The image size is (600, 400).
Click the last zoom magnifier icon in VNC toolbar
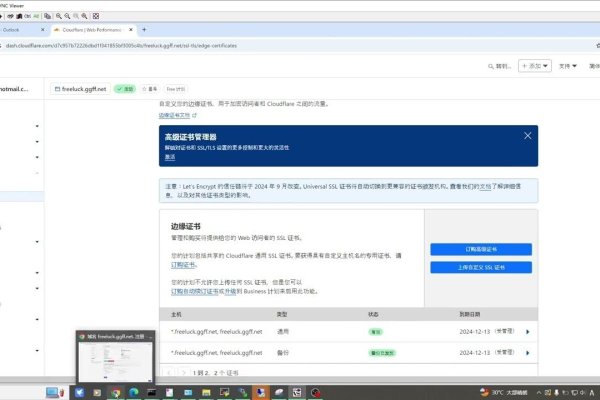[x=85, y=16]
